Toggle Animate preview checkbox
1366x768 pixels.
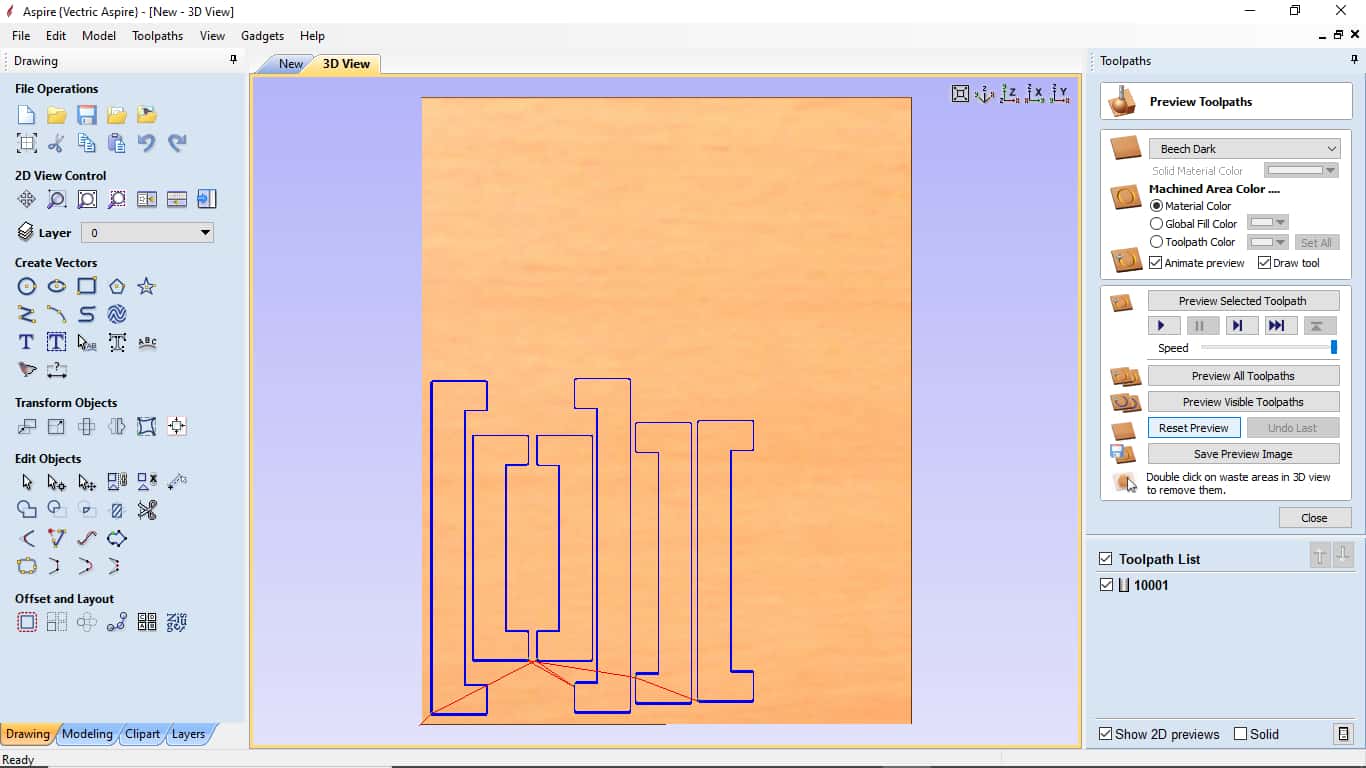click(x=1156, y=263)
